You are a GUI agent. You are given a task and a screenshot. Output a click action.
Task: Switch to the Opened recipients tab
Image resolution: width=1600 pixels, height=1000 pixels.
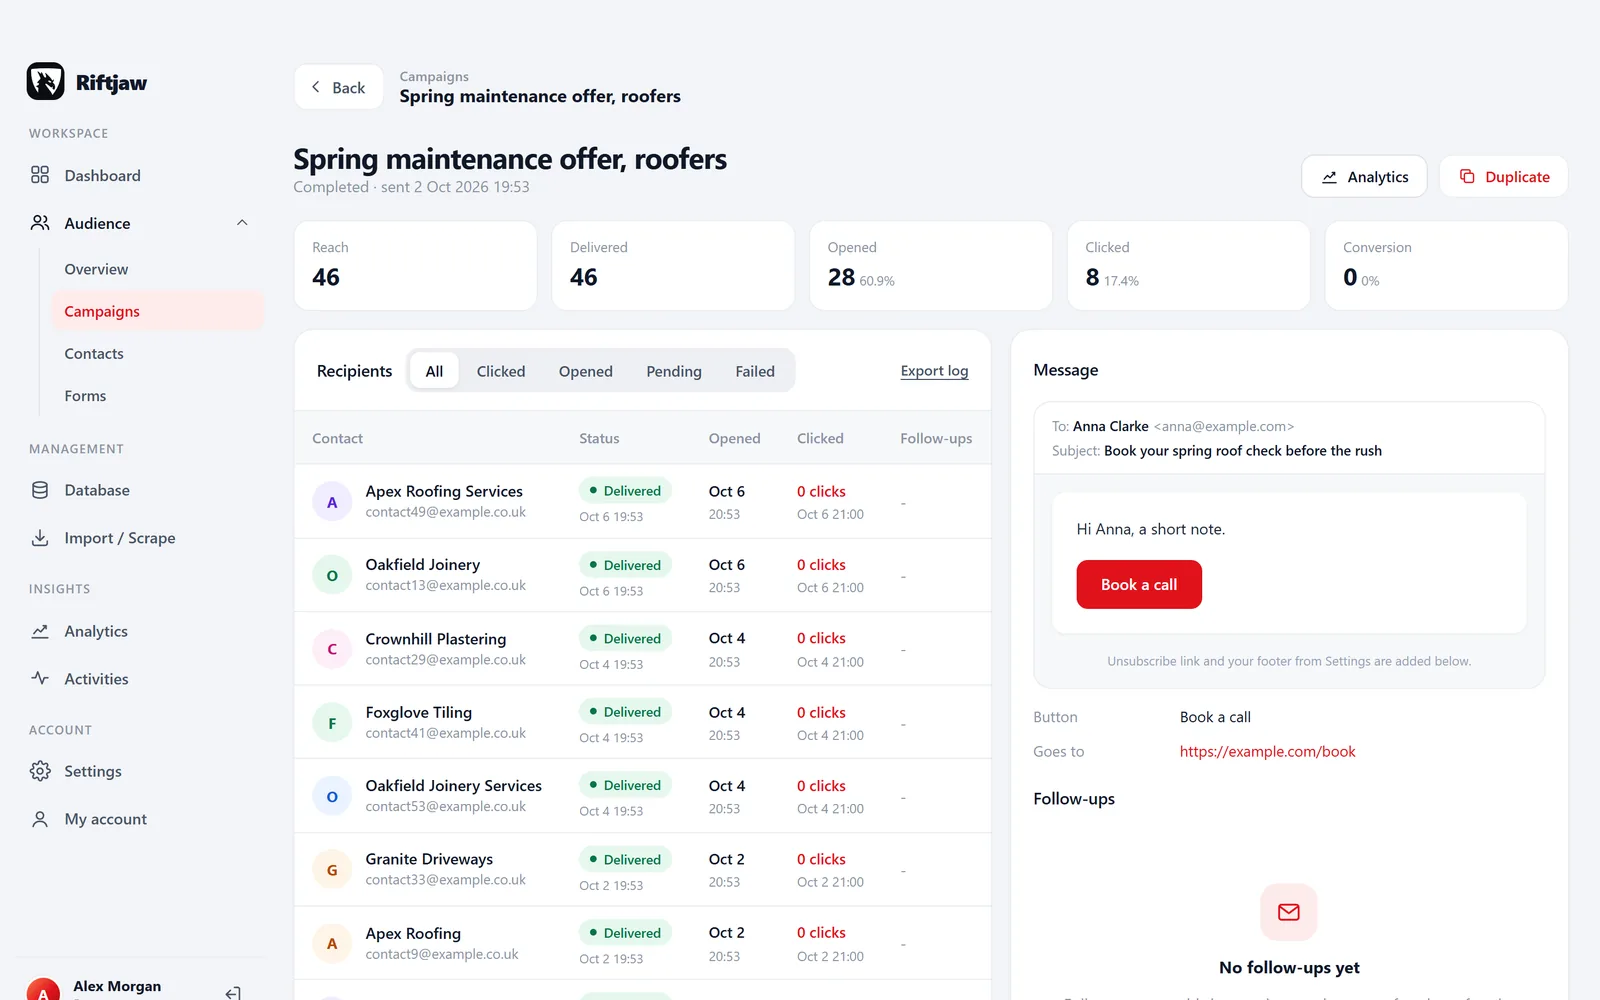click(586, 371)
